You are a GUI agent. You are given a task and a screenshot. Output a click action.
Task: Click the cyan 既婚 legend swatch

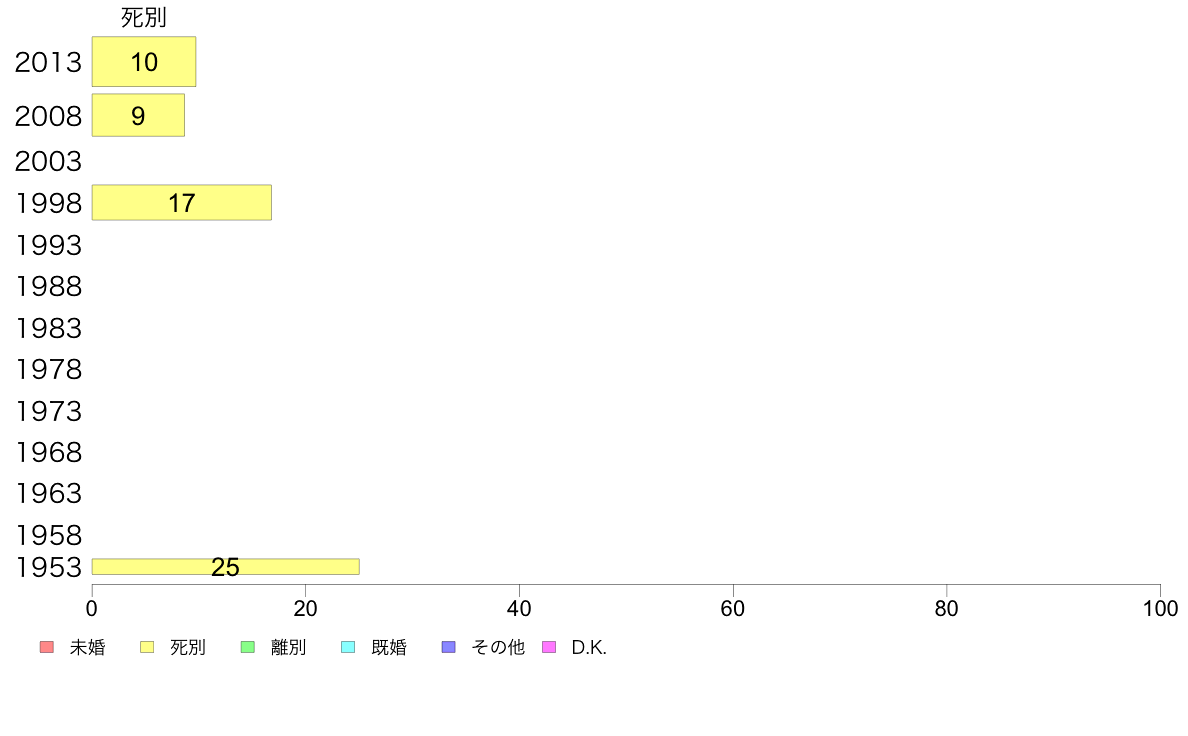[349, 647]
